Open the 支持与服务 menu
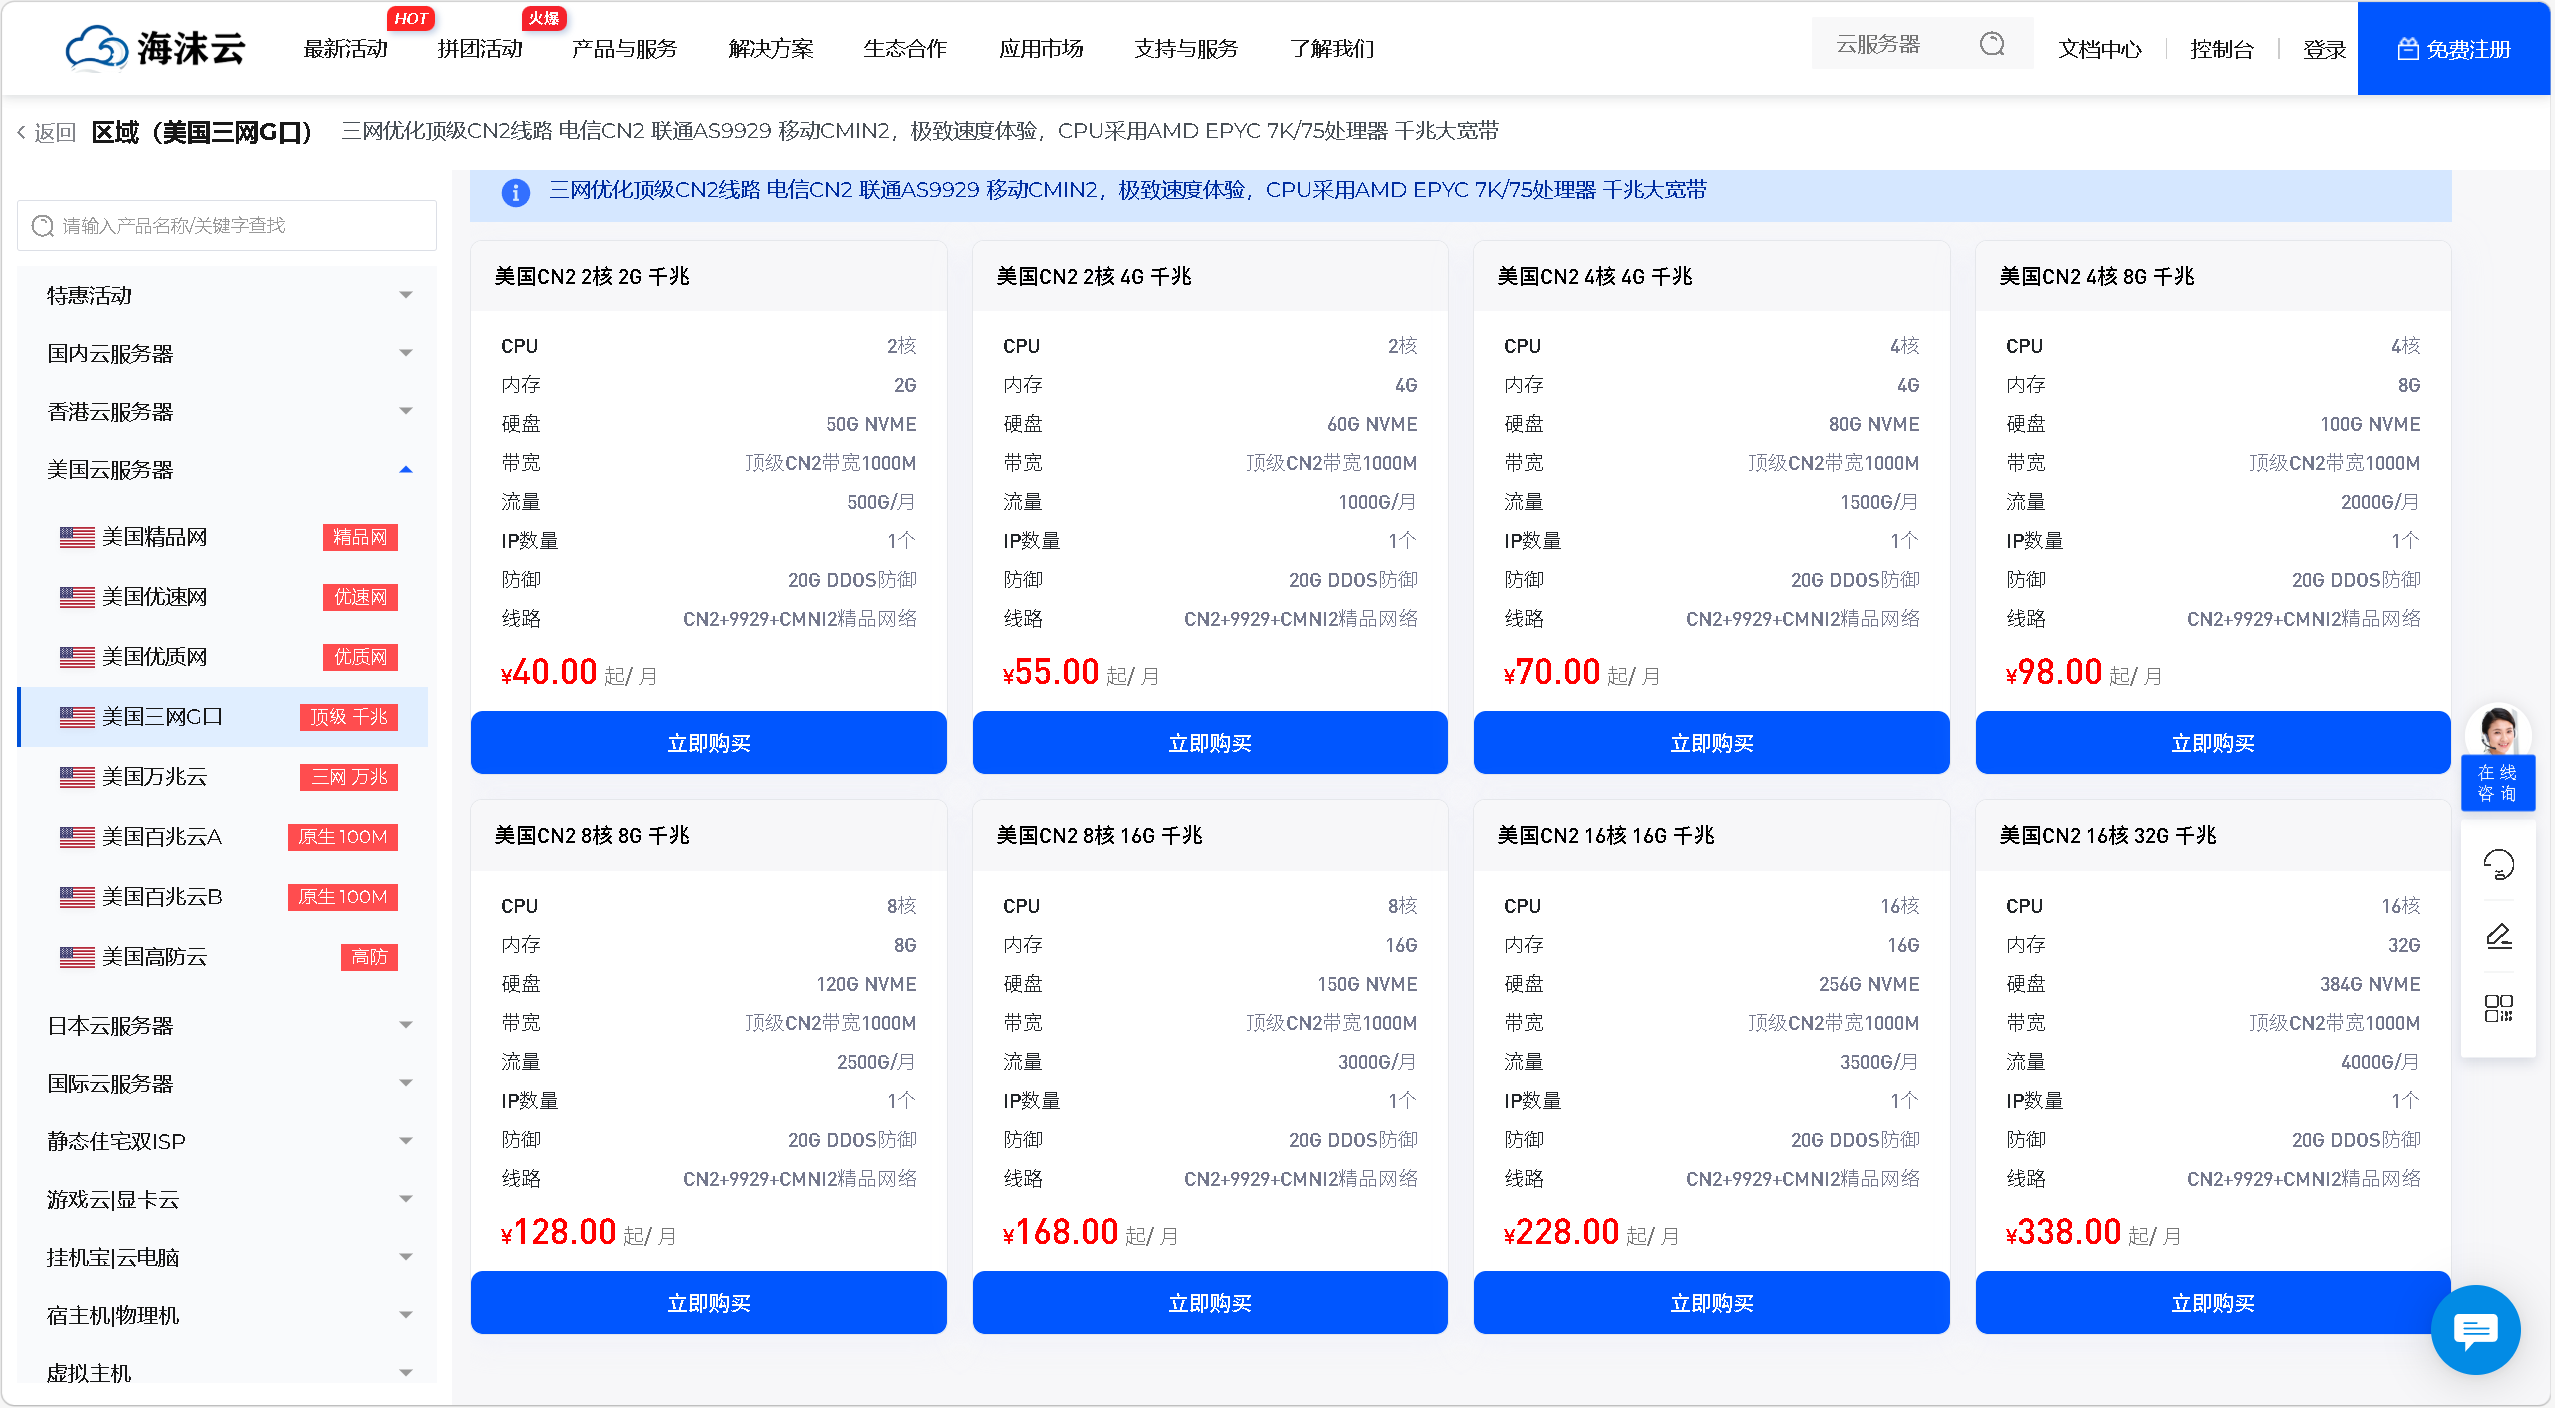 (x=1186, y=49)
